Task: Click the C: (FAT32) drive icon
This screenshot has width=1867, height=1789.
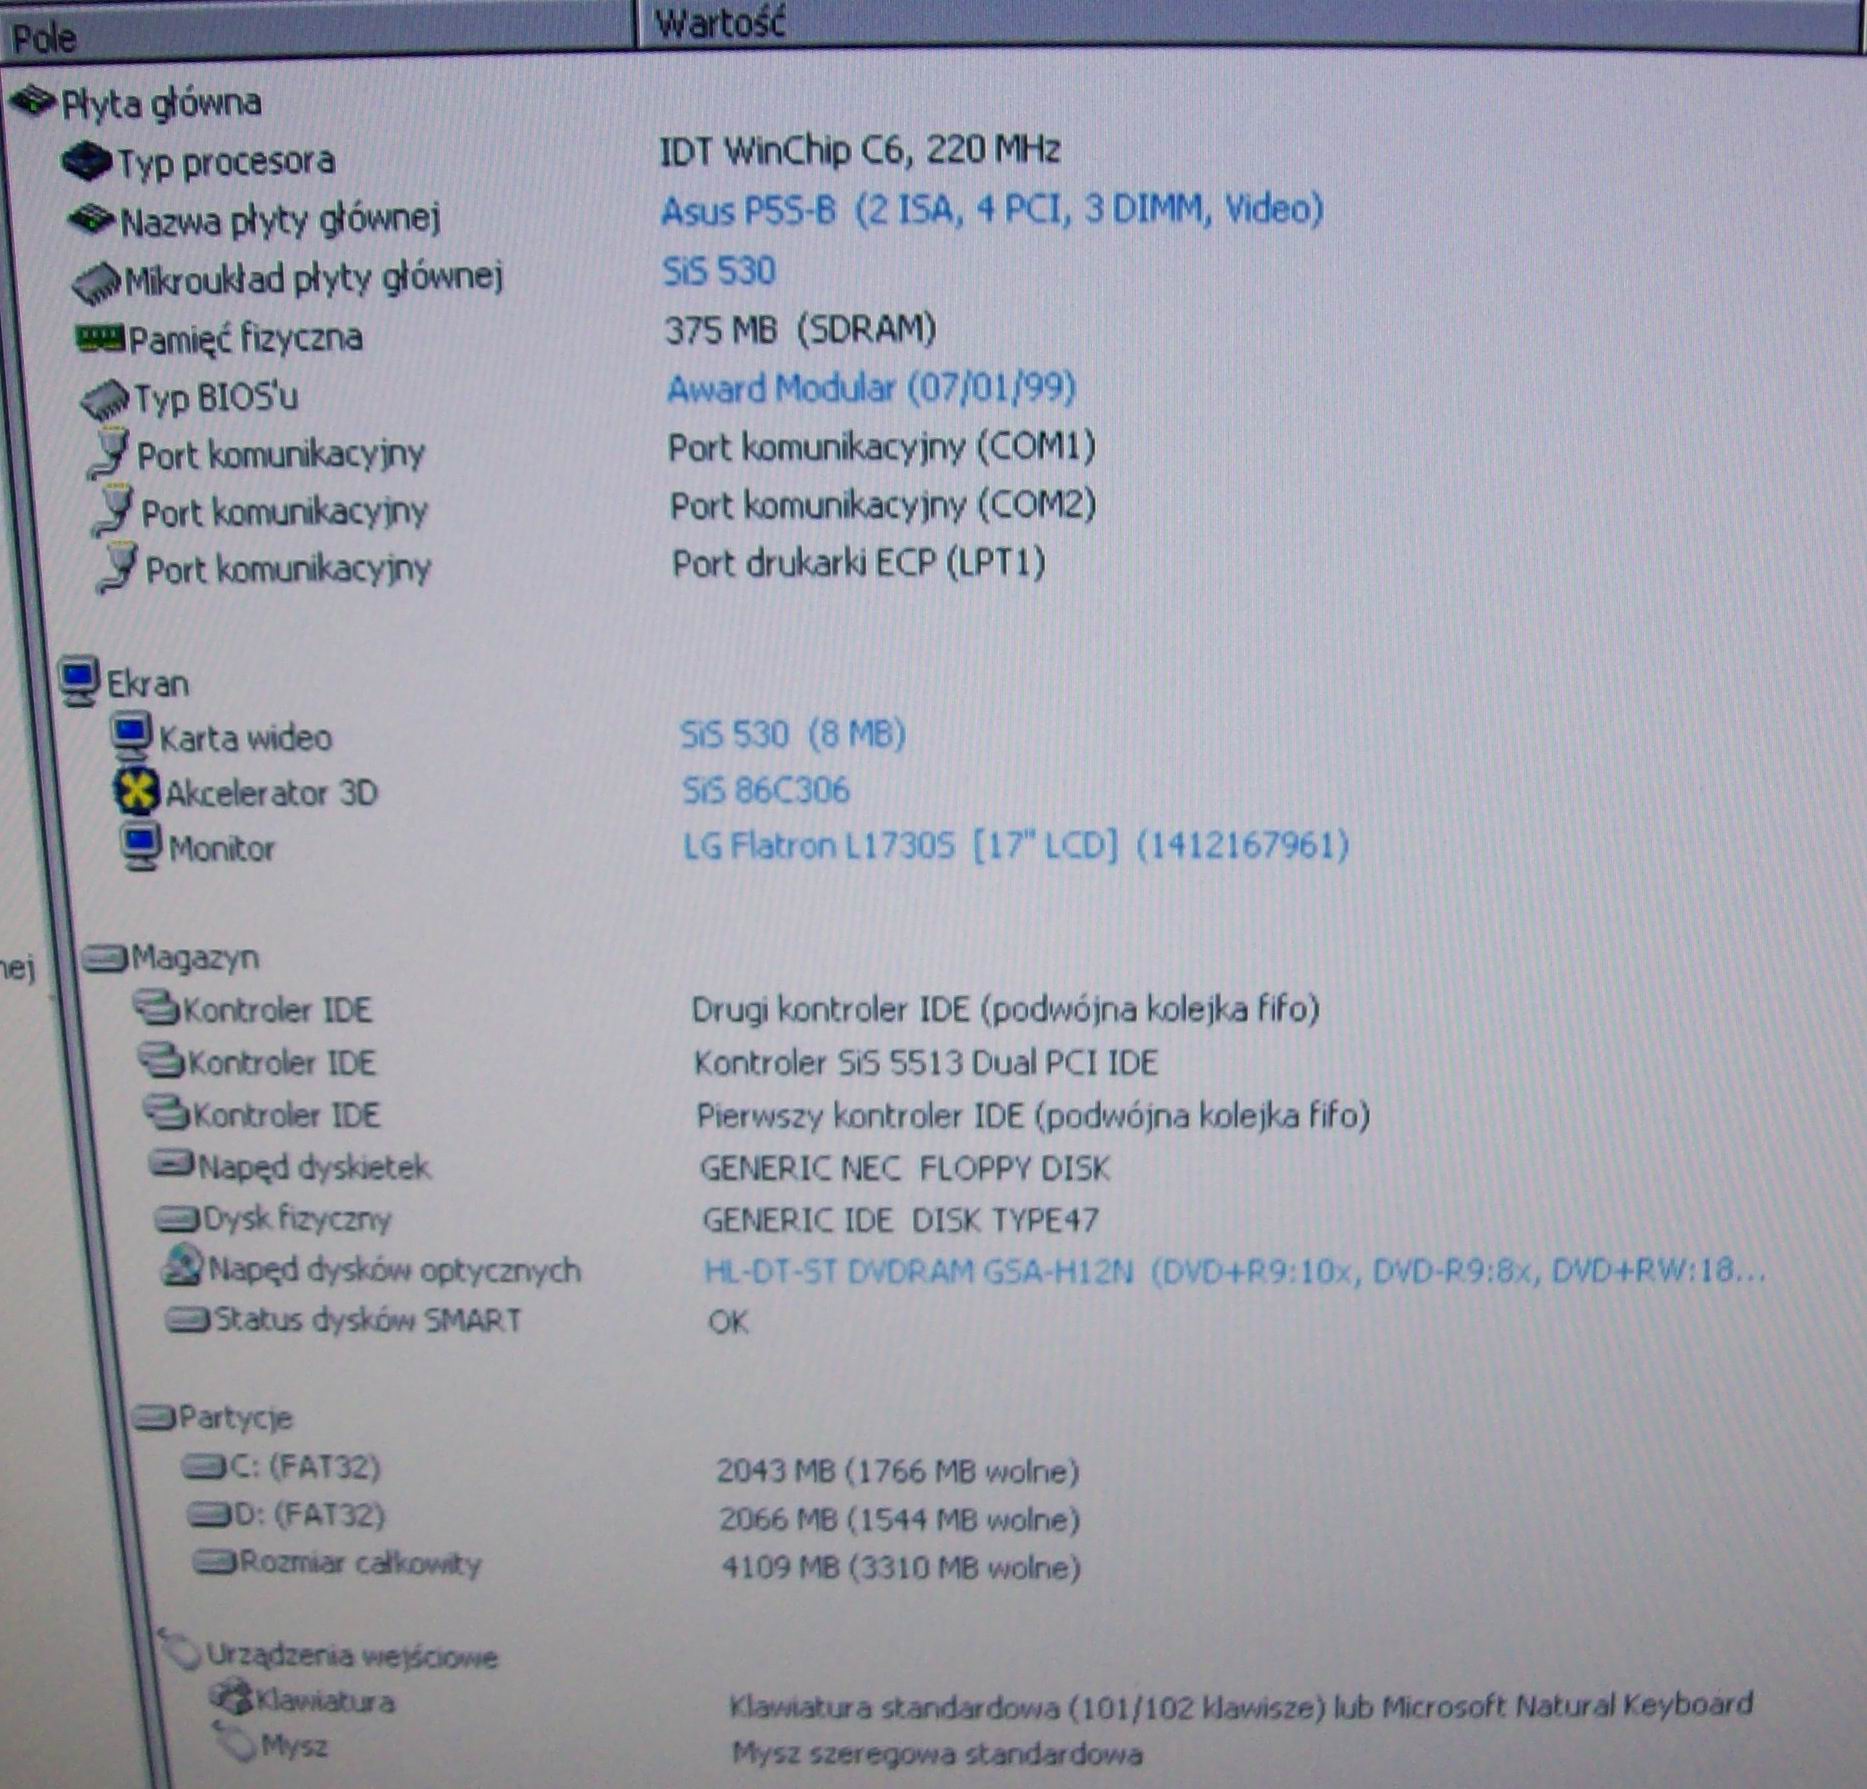Action: tap(204, 1467)
